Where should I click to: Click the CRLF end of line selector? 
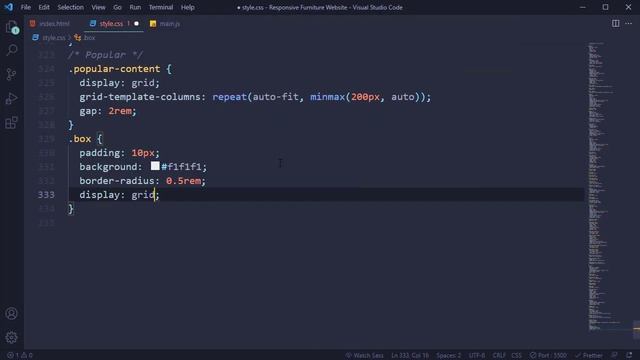click(499, 356)
